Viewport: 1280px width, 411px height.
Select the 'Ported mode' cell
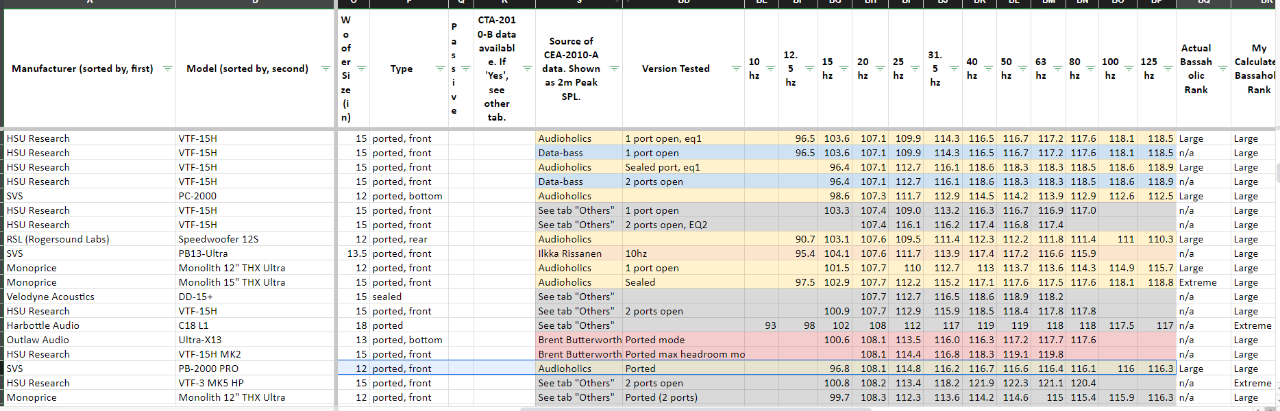pos(684,340)
